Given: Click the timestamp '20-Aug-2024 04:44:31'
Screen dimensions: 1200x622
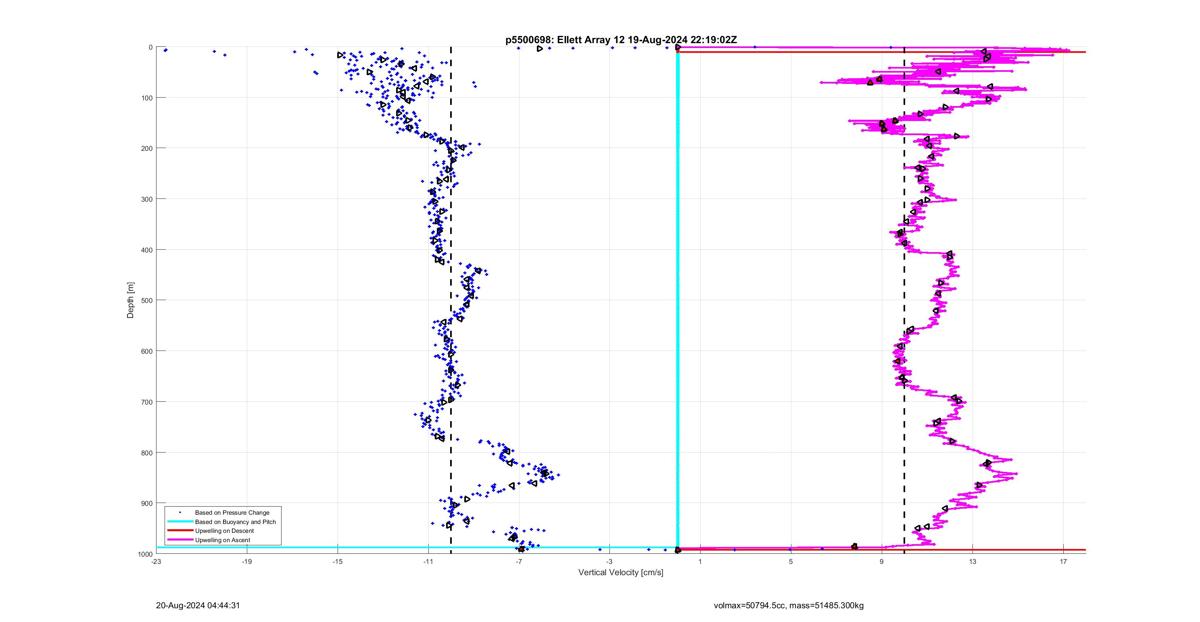Looking at the screenshot, I should click(198, 605).
